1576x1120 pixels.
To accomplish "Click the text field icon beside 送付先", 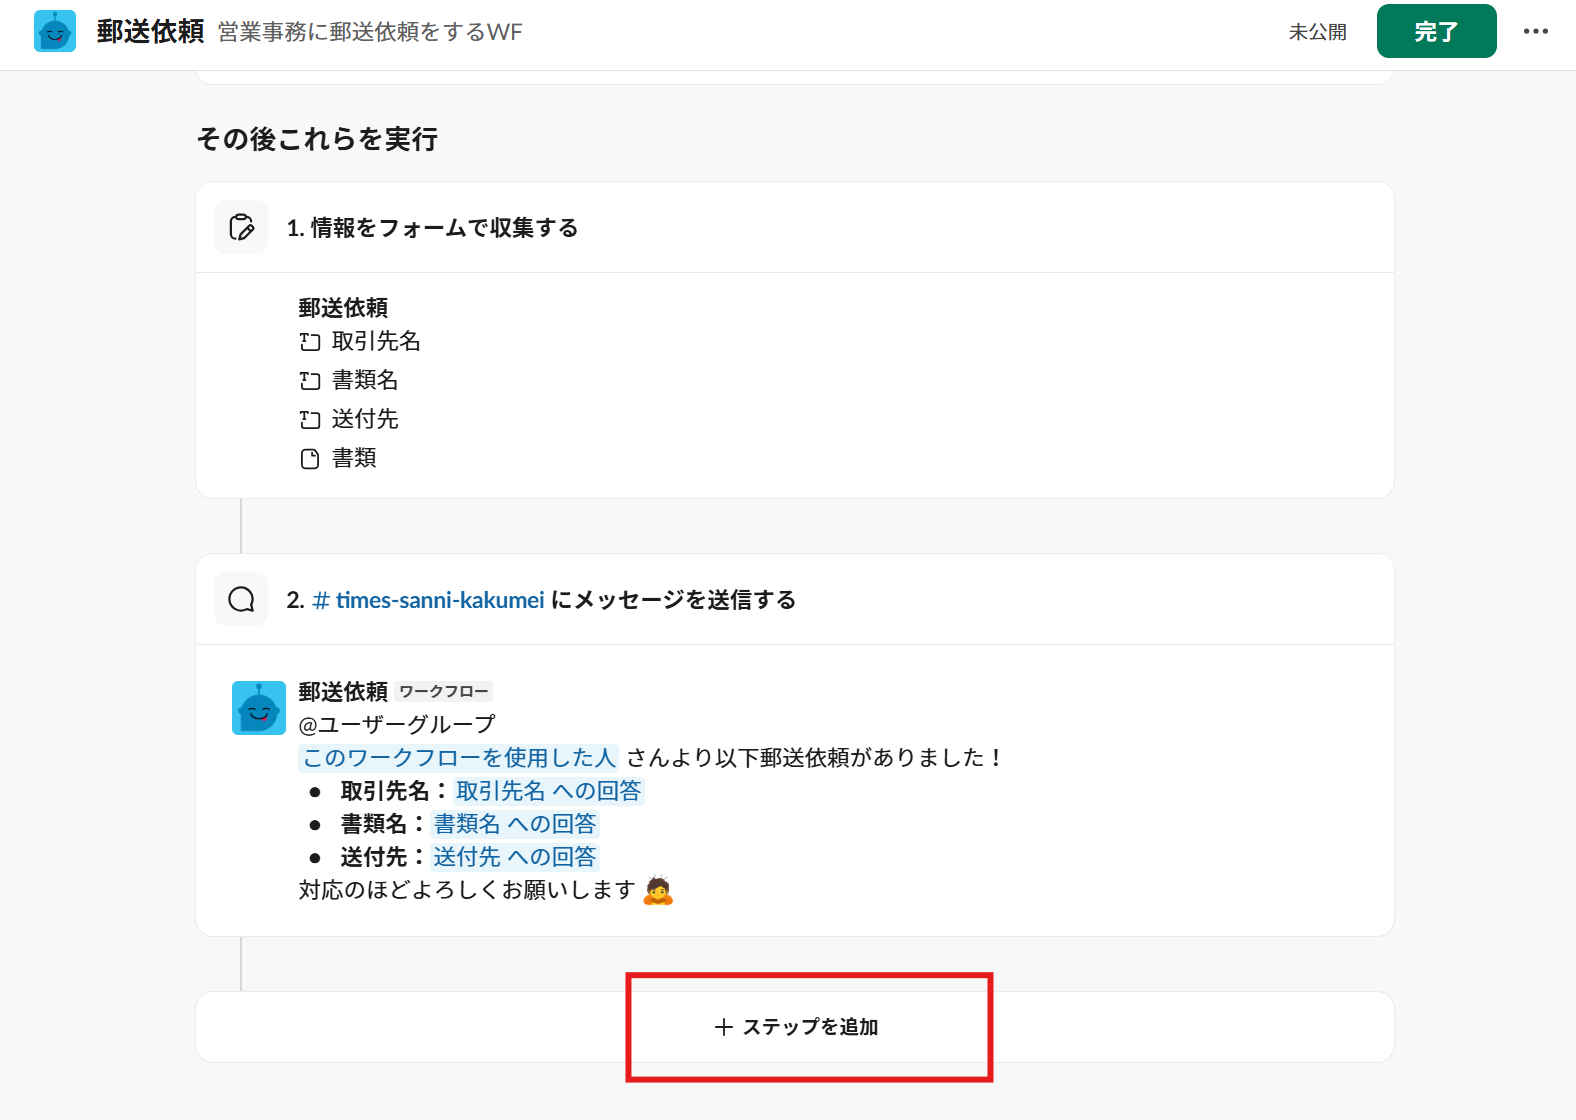I will tap(310, 420).
